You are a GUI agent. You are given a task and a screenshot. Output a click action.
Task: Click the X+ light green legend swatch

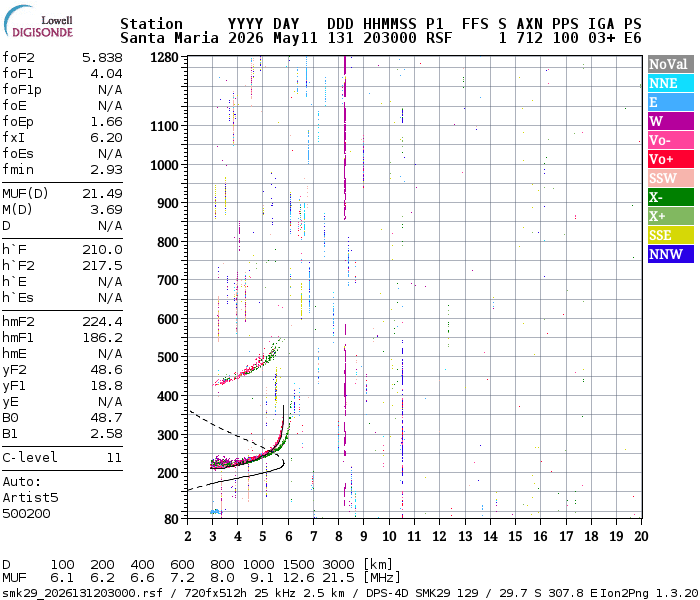click(x=671, y=216)
